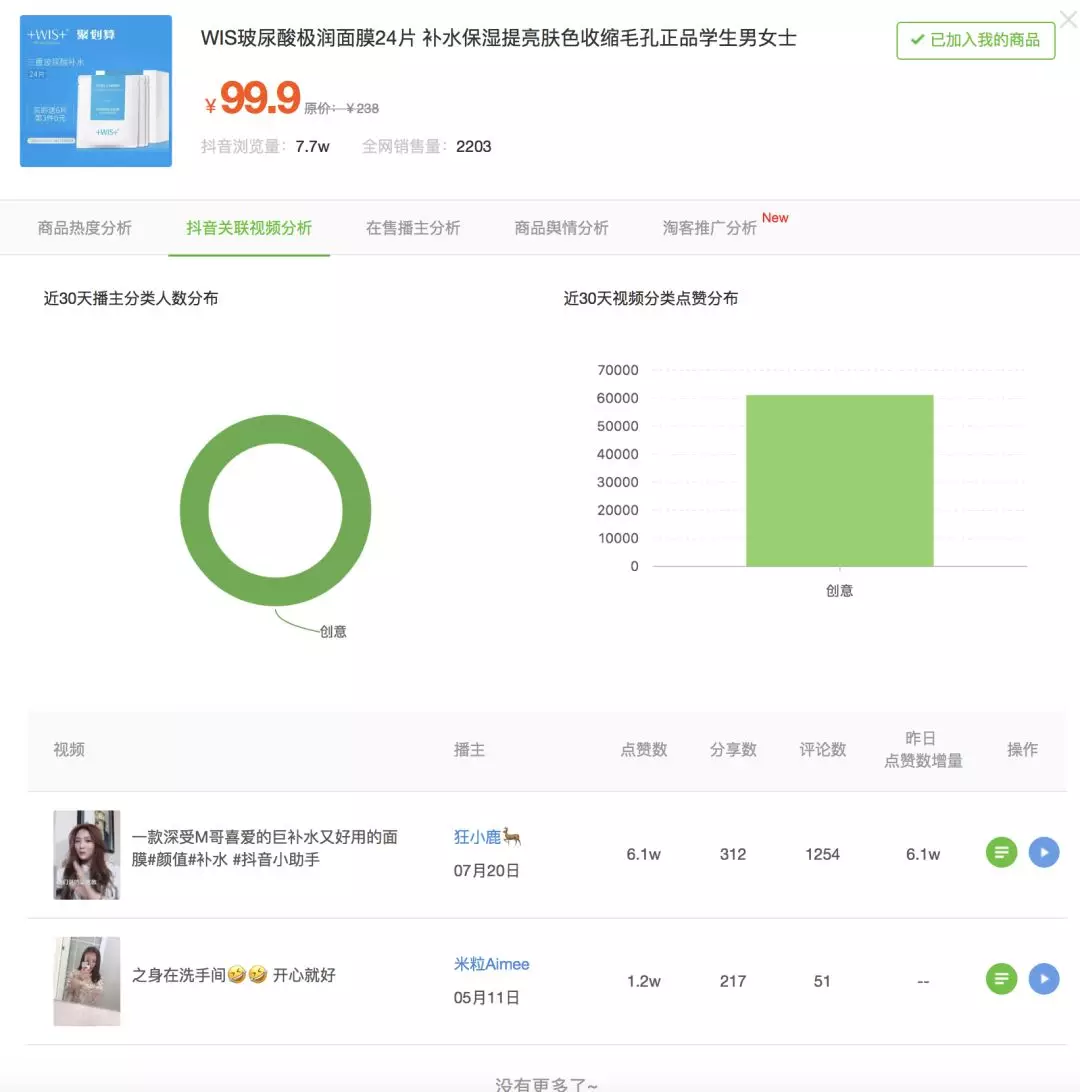This screenshot has height=1092, width=1080.
Task: Click the 已加入我的商品 button
Action: tap(976, 40)
